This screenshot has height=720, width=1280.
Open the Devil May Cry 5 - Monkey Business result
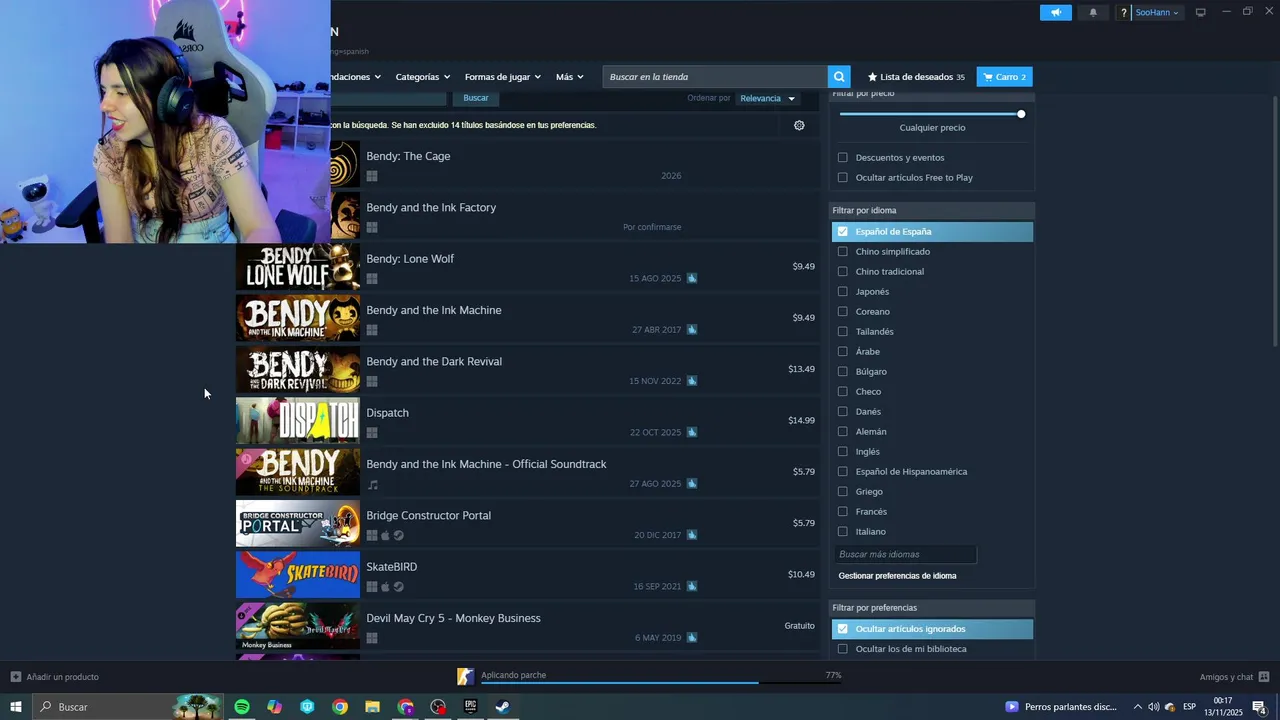click(x=528, y=627)
